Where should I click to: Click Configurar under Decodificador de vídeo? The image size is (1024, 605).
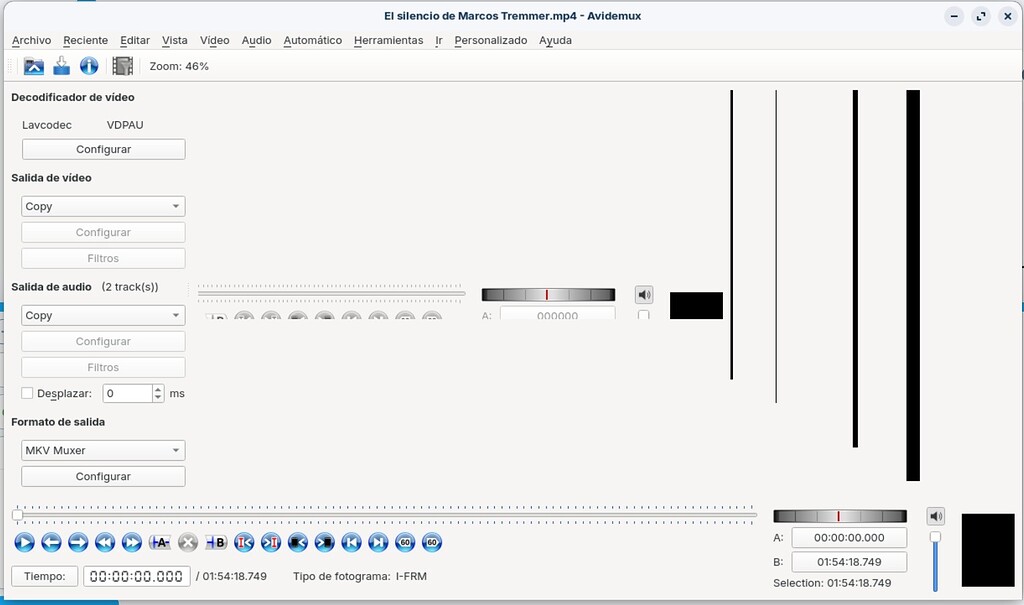[103, 148]
